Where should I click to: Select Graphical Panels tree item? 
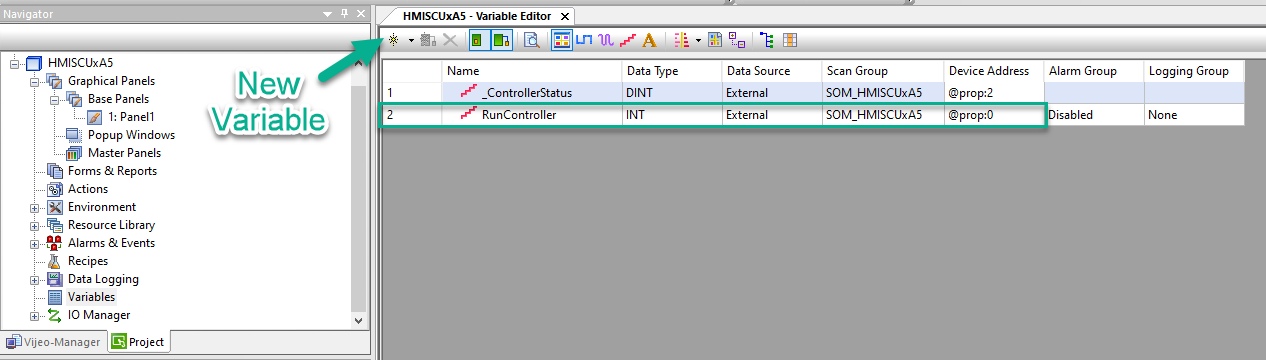(x=111, y=81)
